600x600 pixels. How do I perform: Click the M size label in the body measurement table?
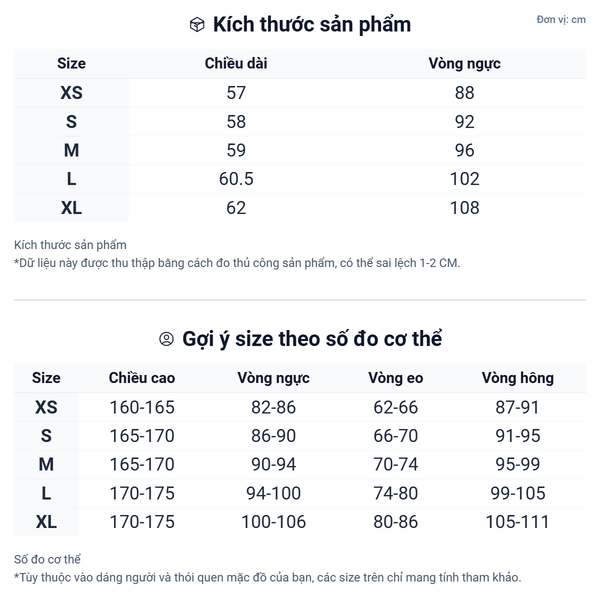(46, 465)
